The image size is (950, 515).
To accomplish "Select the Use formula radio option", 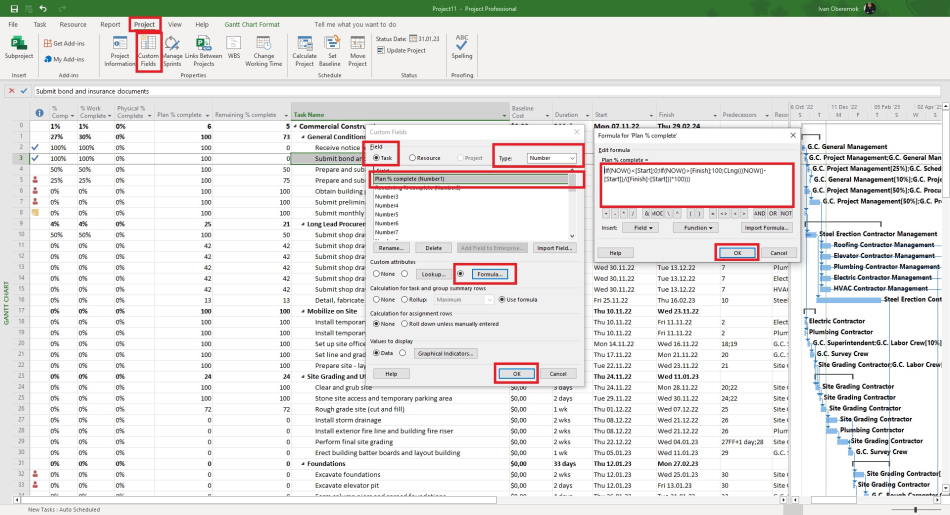I will click(502, 299).
